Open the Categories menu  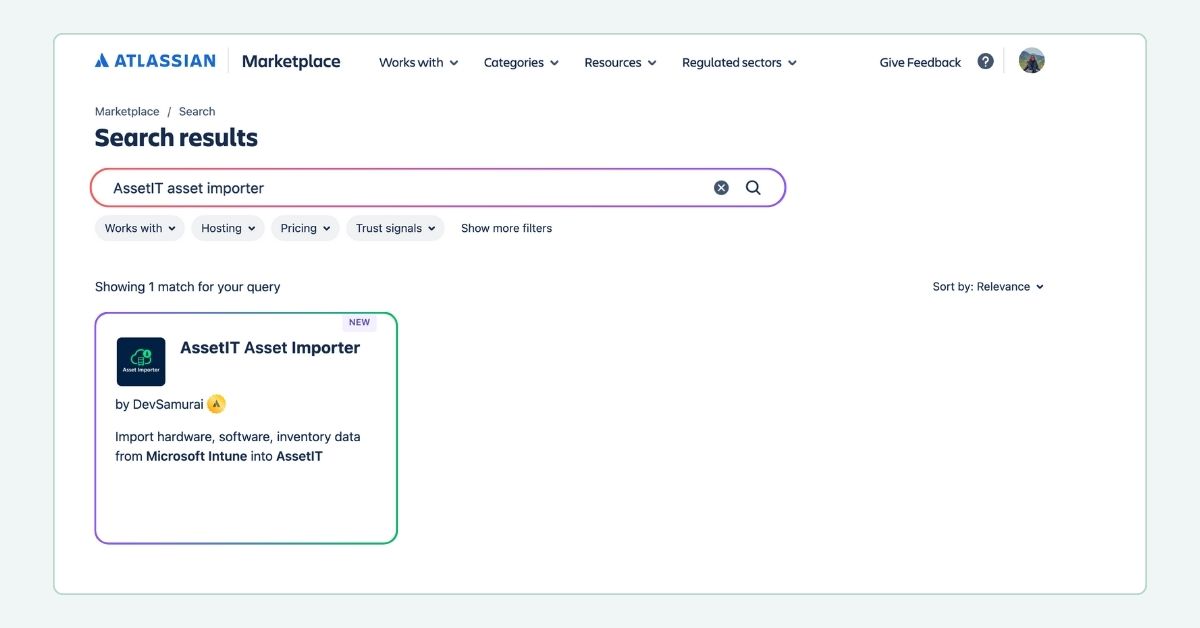point(521,62)
